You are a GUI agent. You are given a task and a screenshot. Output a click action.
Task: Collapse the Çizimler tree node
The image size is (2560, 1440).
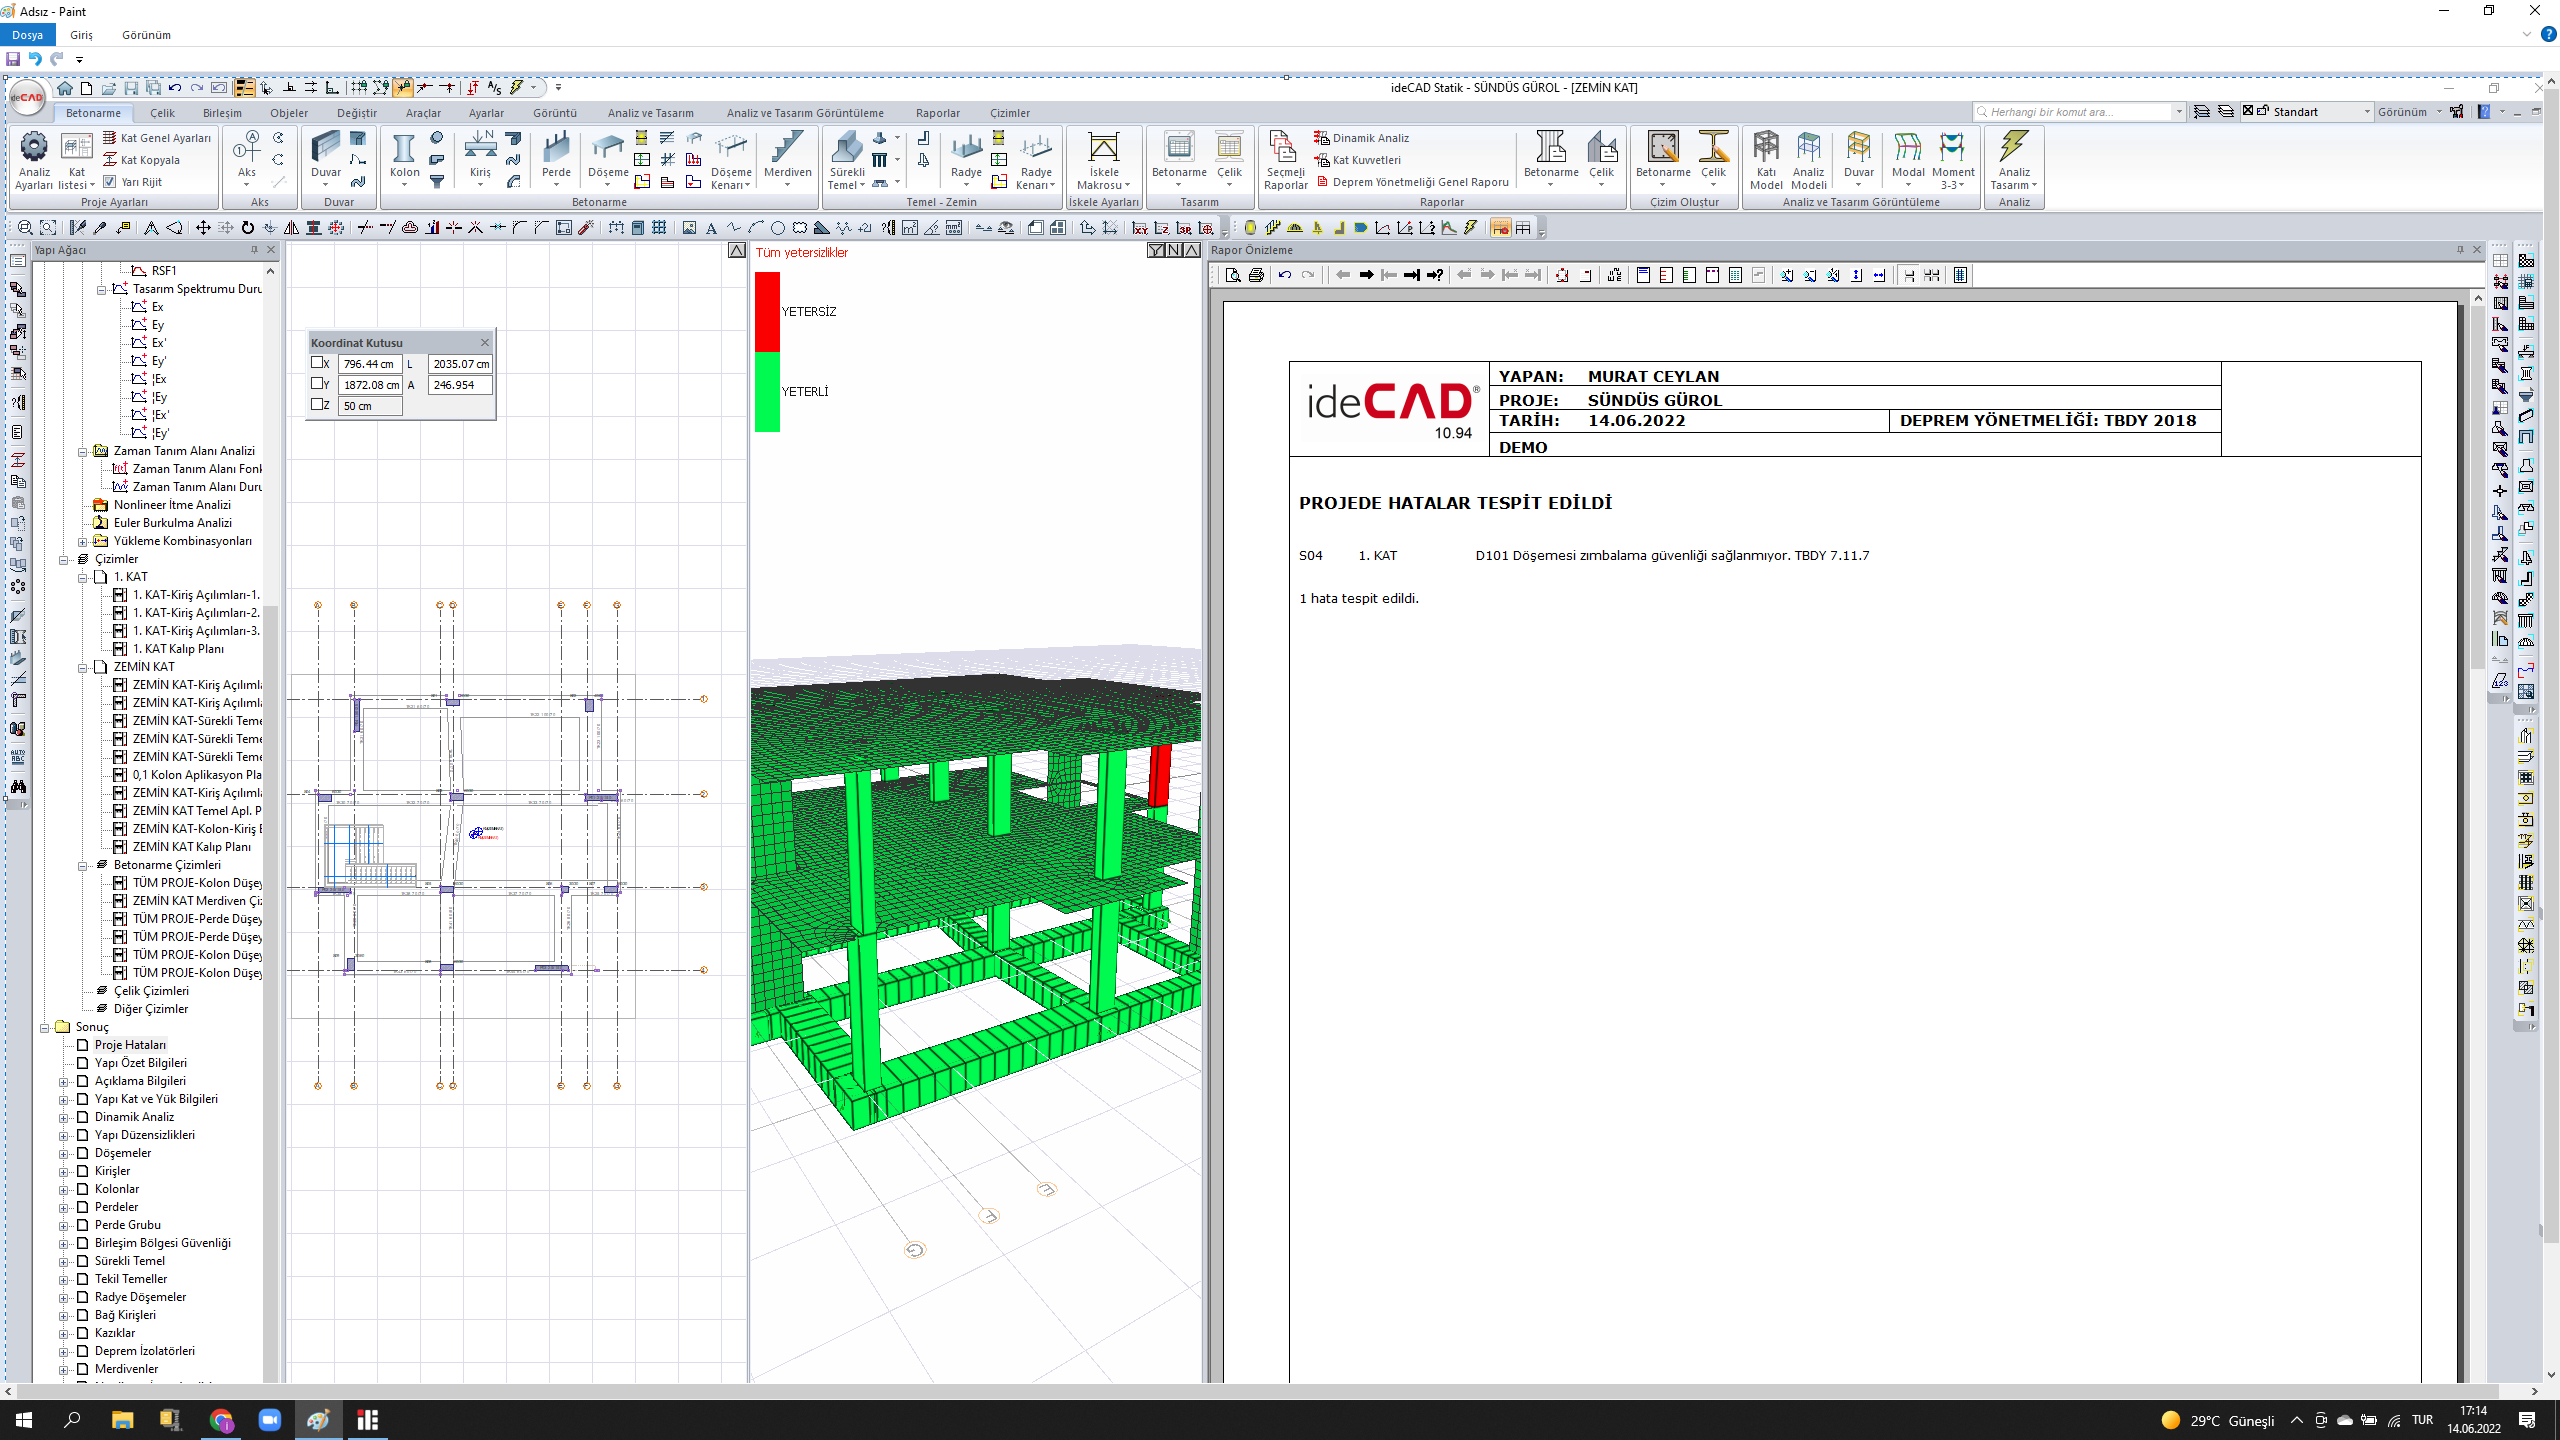(x=64, y=559)
